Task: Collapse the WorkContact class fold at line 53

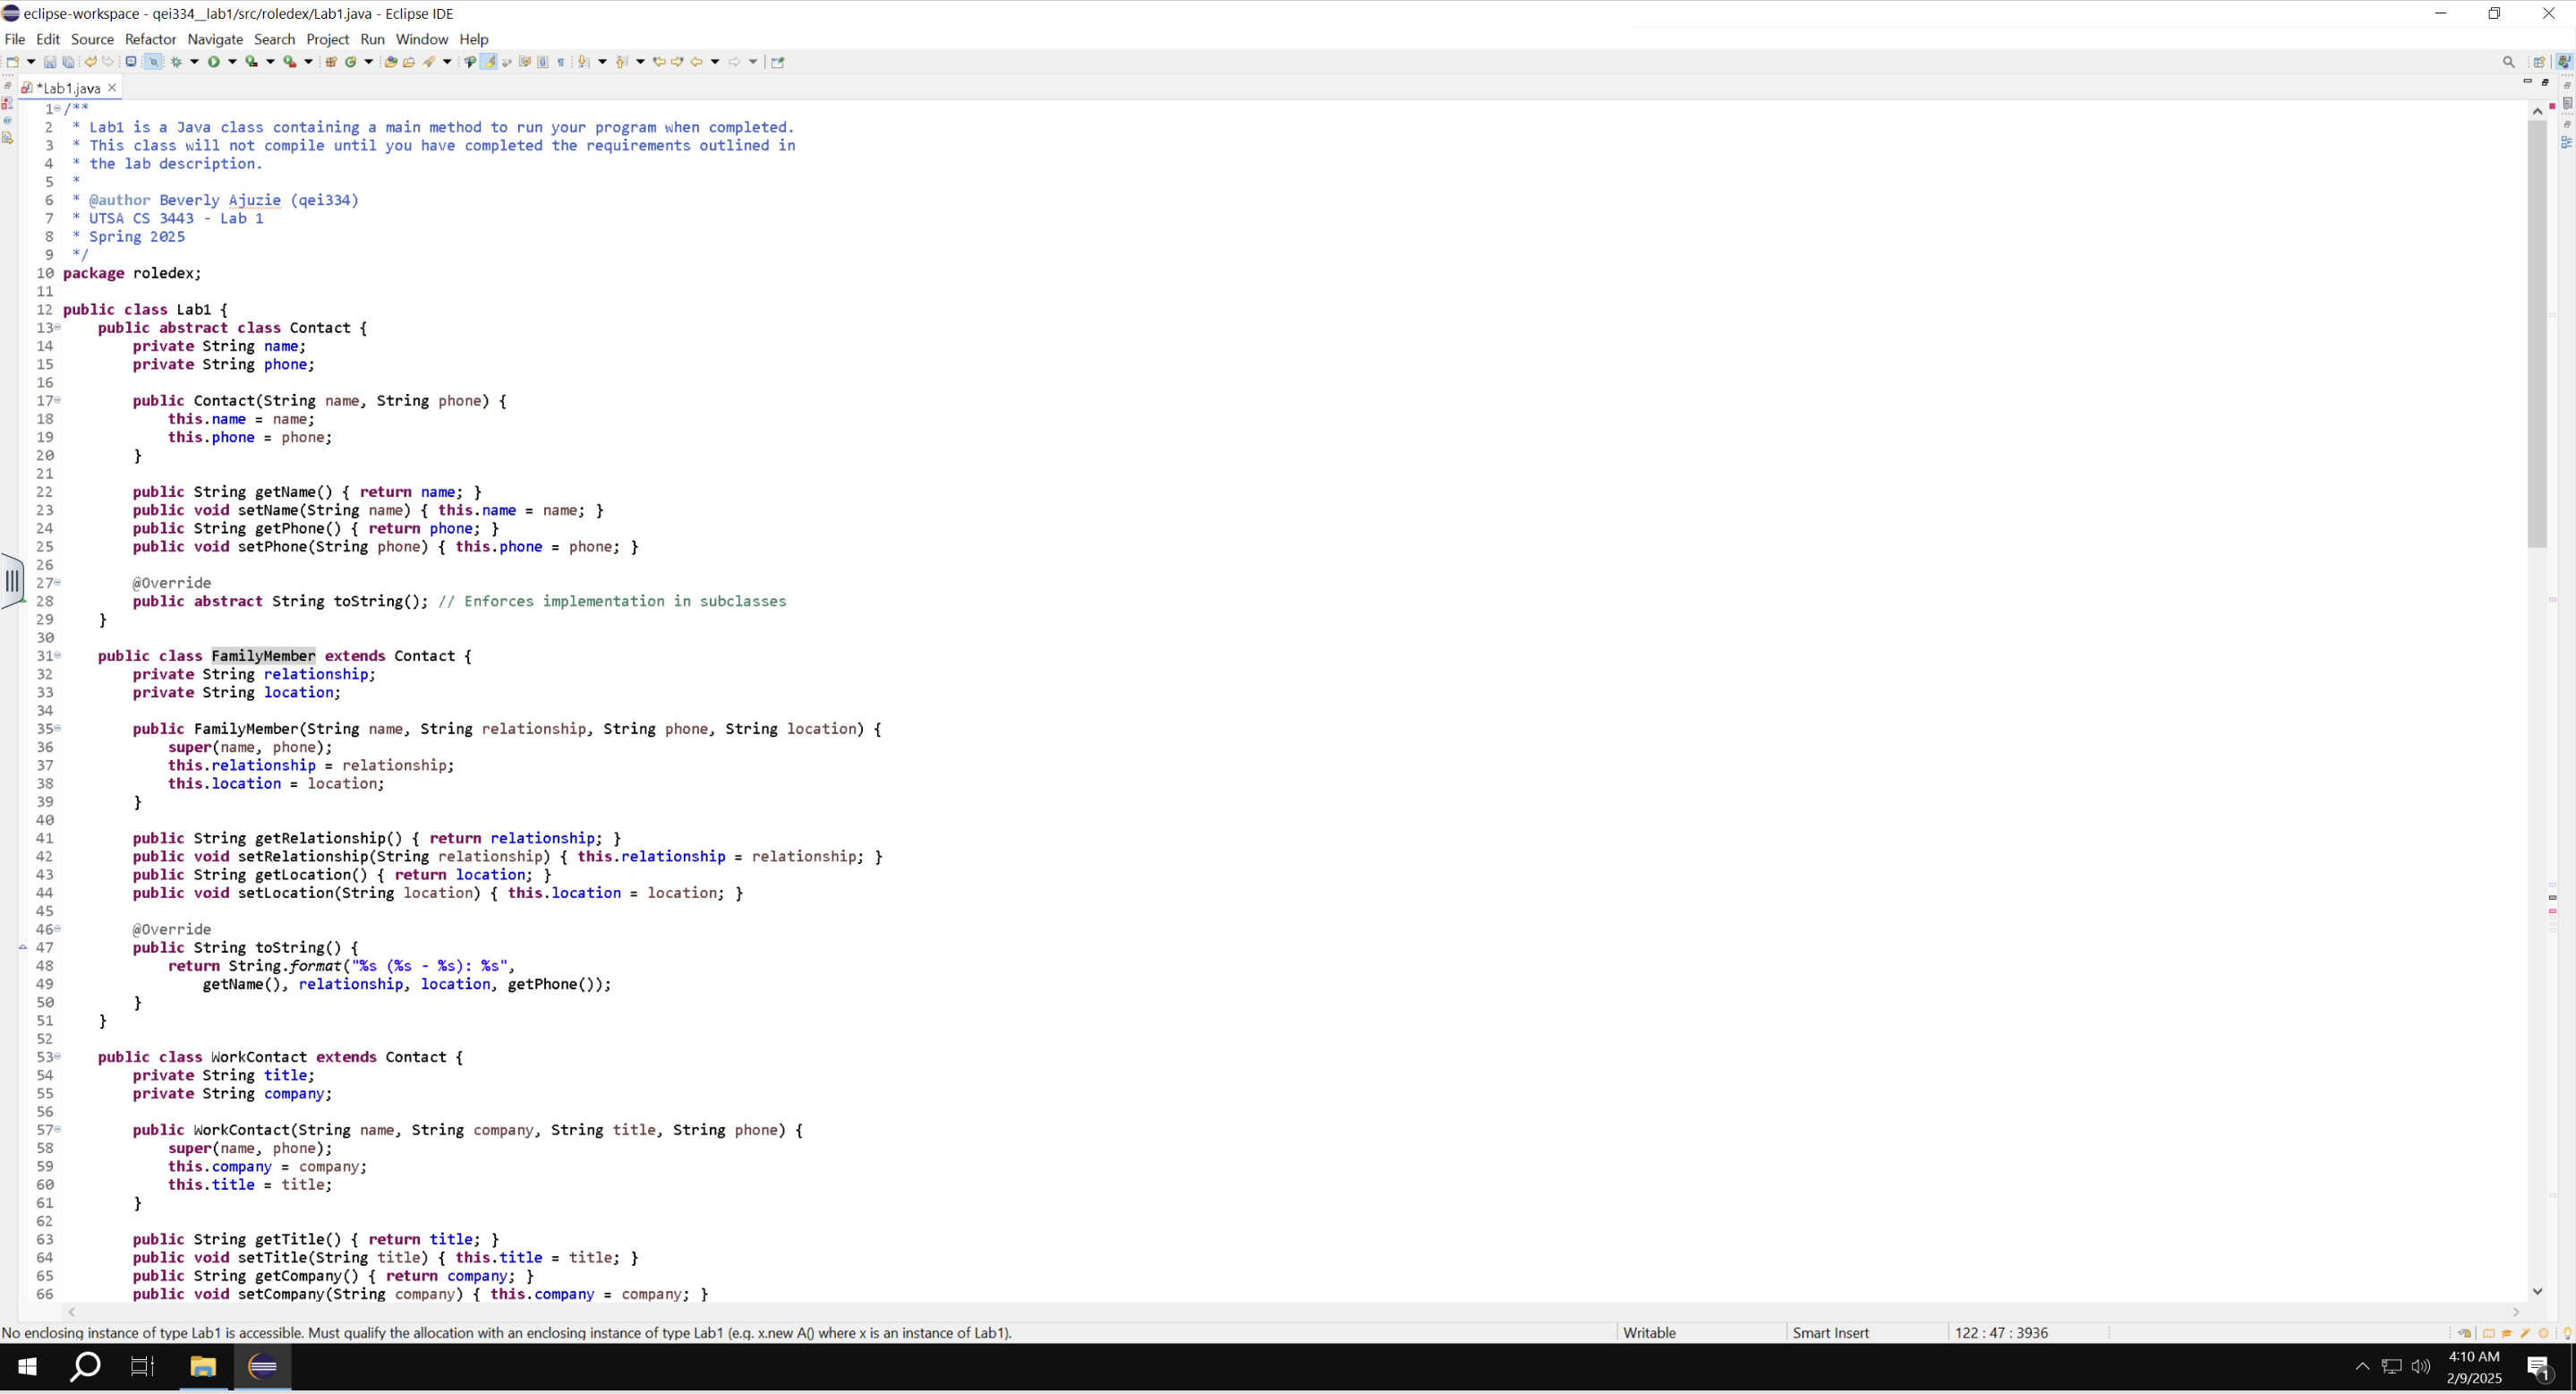Action: pyautogui.click(x=58, y=1057)
